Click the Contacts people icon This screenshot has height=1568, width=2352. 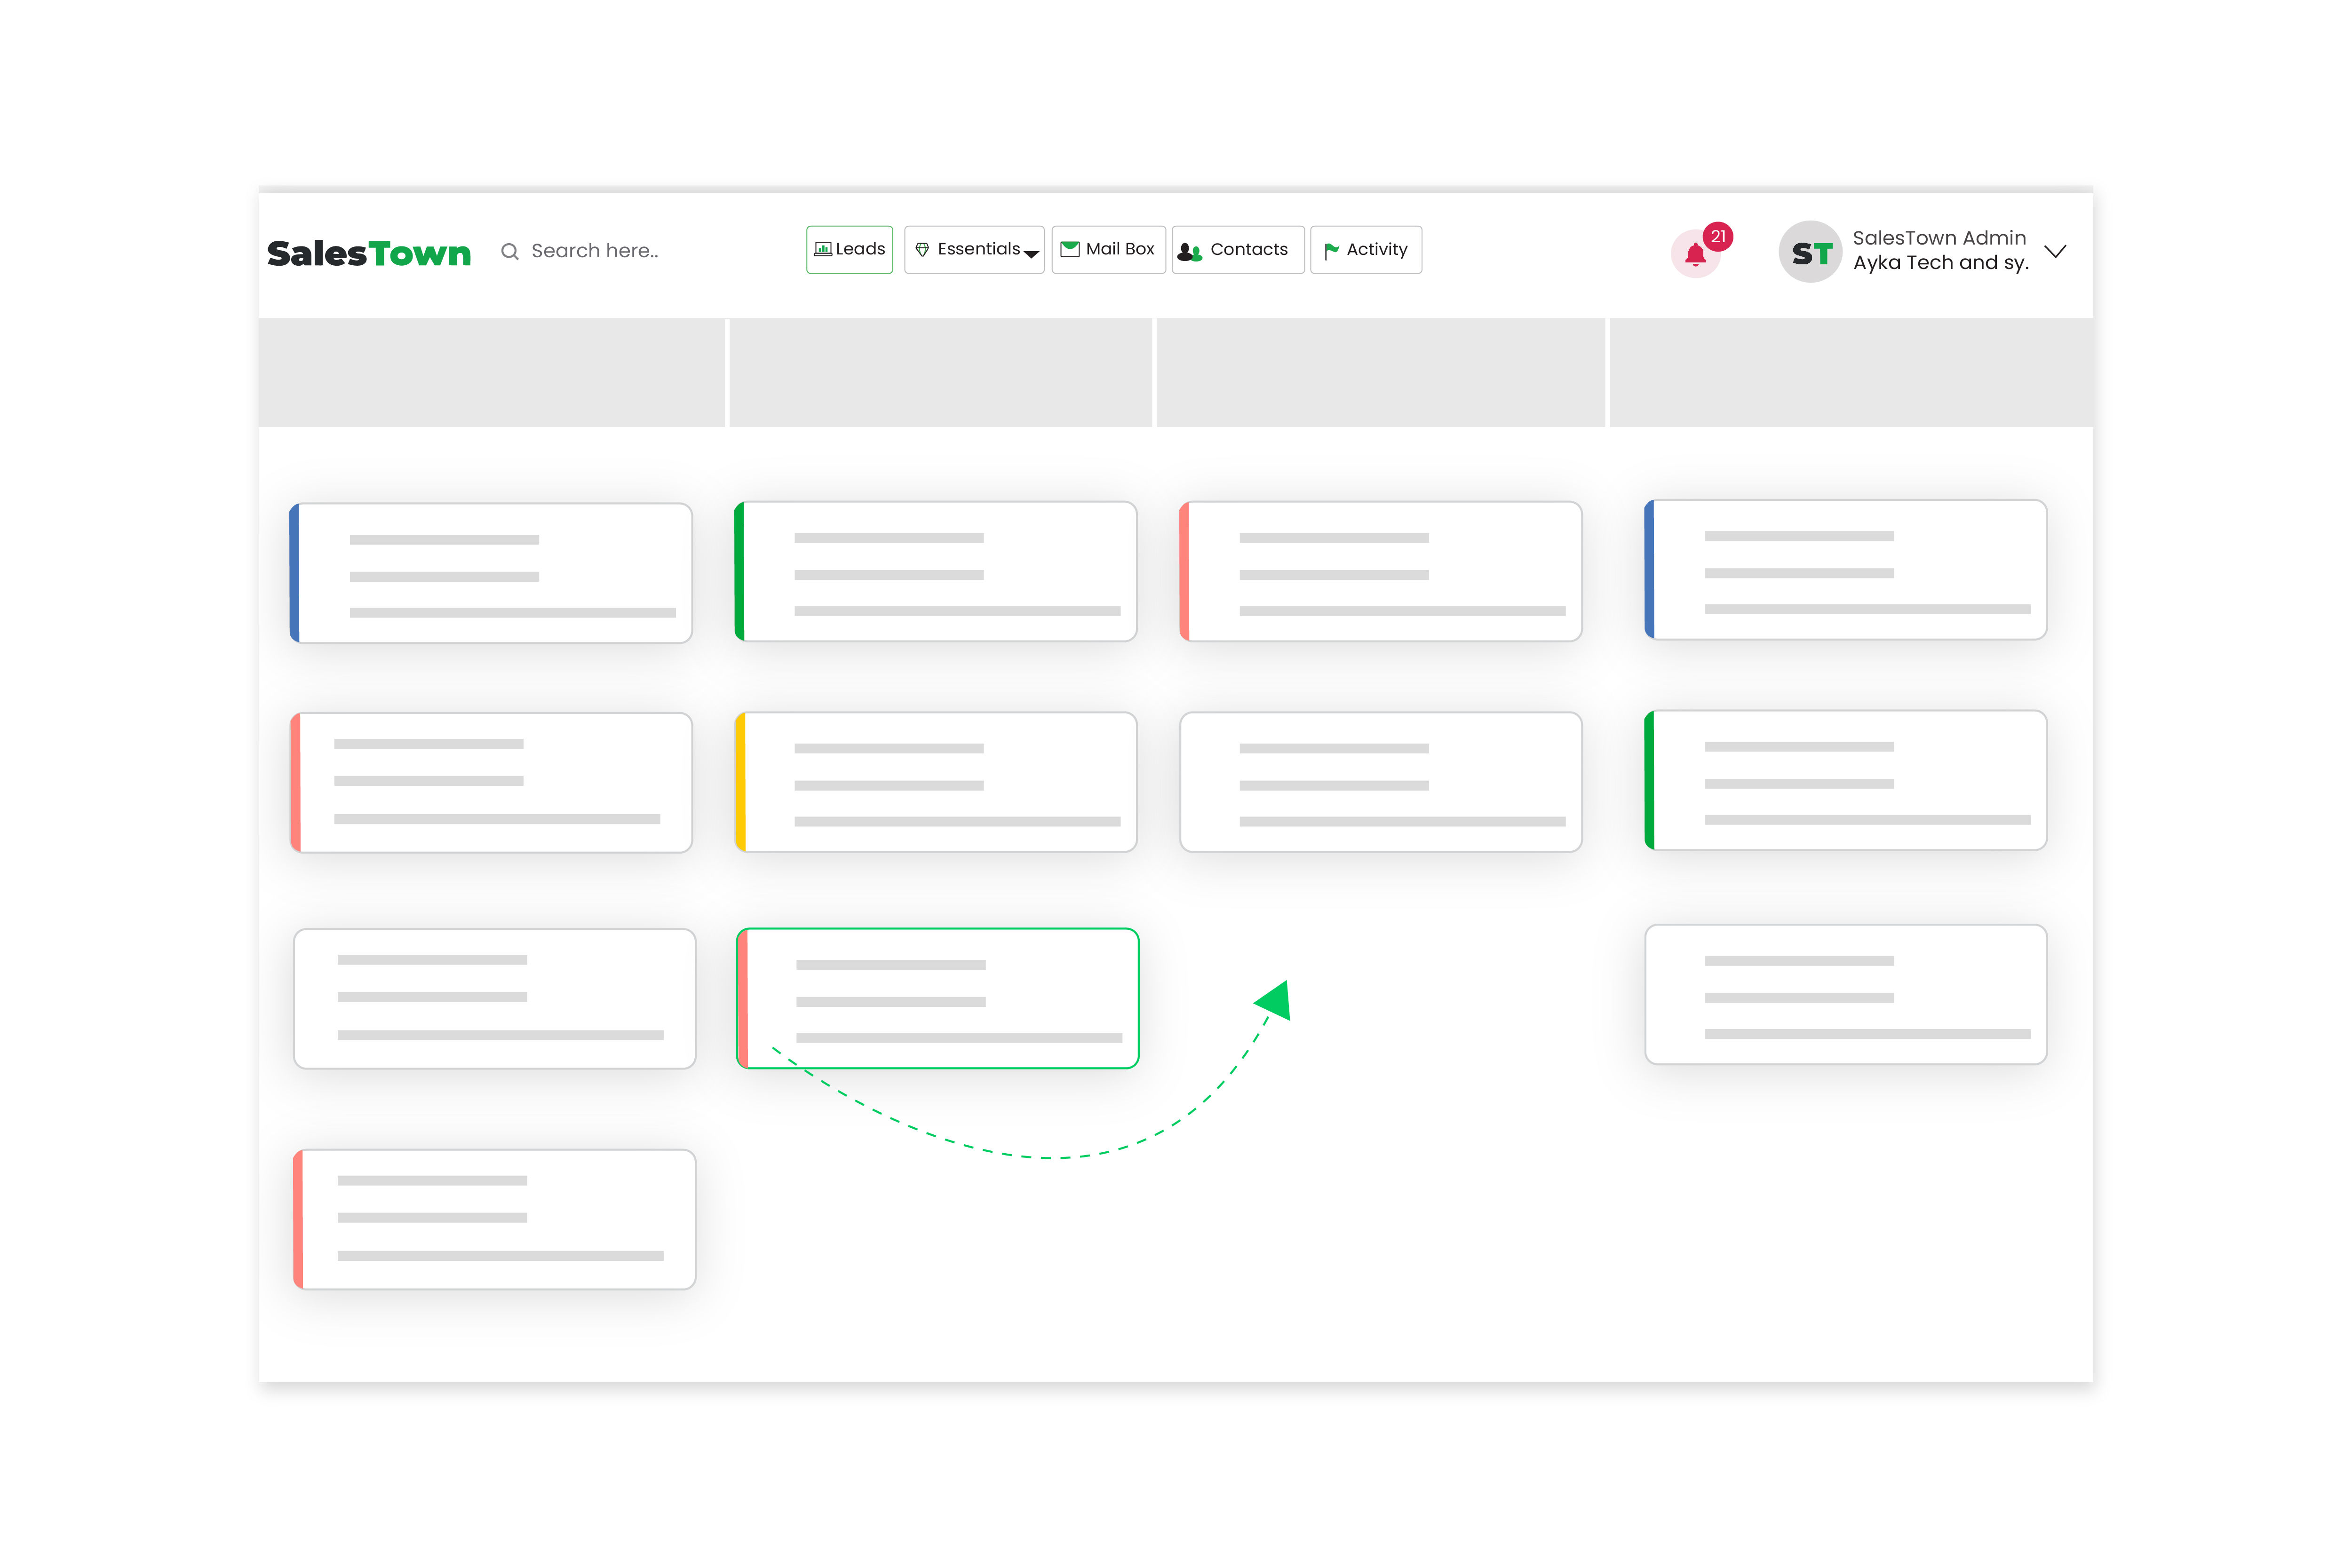tap(1189, 251)
